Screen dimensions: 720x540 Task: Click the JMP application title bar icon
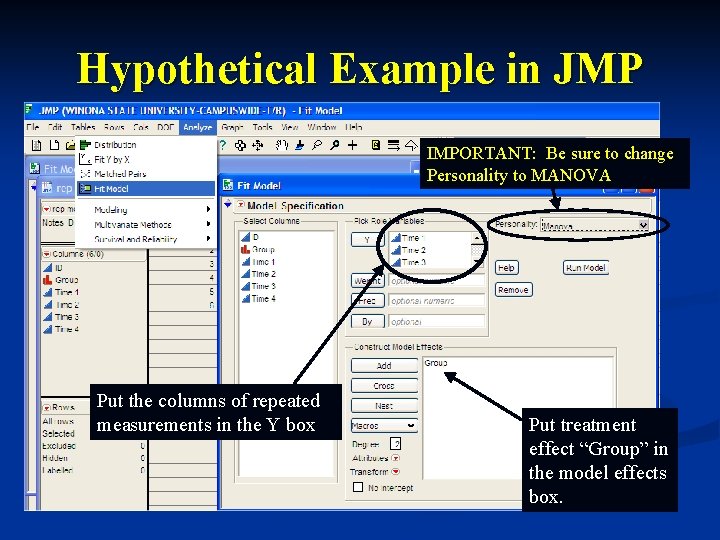pyautogui.click(x=29, y=110)
